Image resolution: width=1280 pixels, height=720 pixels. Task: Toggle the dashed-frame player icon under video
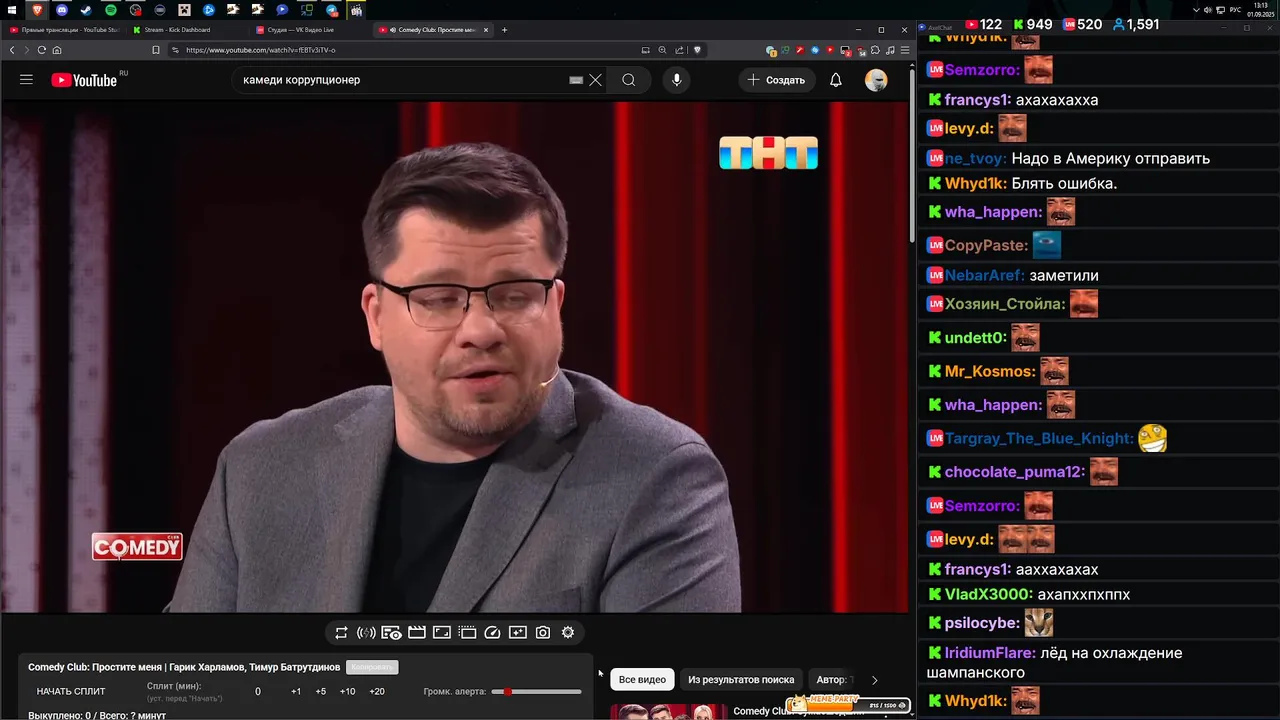pos(467,632)
